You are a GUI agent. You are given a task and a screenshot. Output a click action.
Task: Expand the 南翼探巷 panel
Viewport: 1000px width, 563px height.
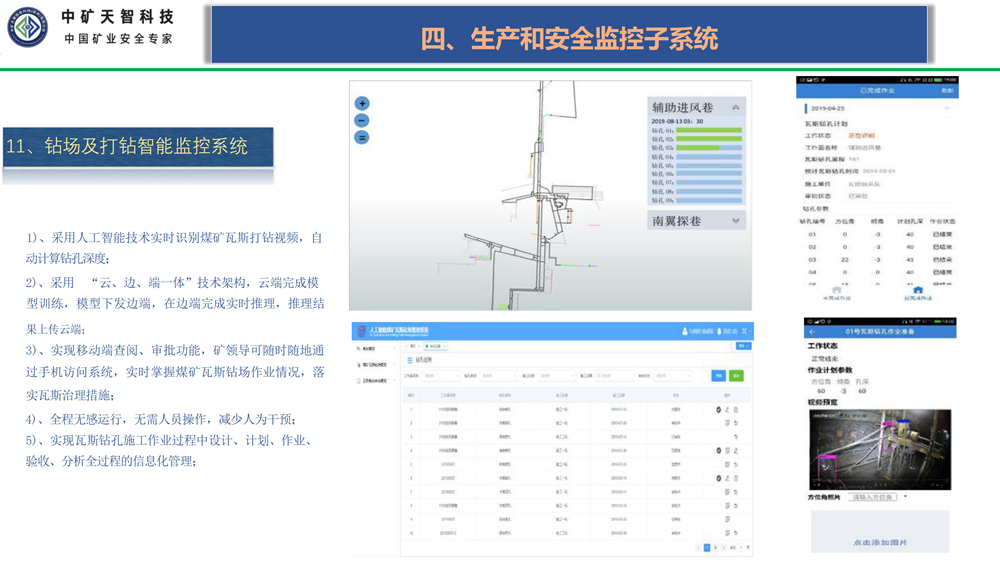736,221
